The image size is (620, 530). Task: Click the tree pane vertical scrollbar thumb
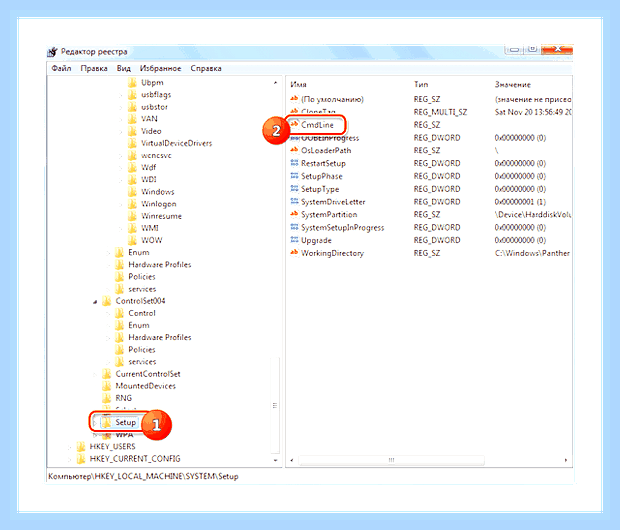pos(275,405)
